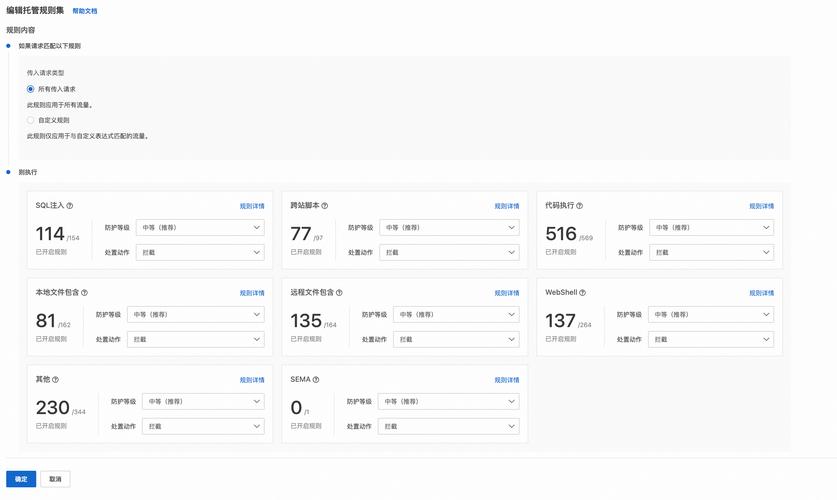837x500 pixels.
Task: Expand WebShell 防护等级 dropdown
Action: 711,315
